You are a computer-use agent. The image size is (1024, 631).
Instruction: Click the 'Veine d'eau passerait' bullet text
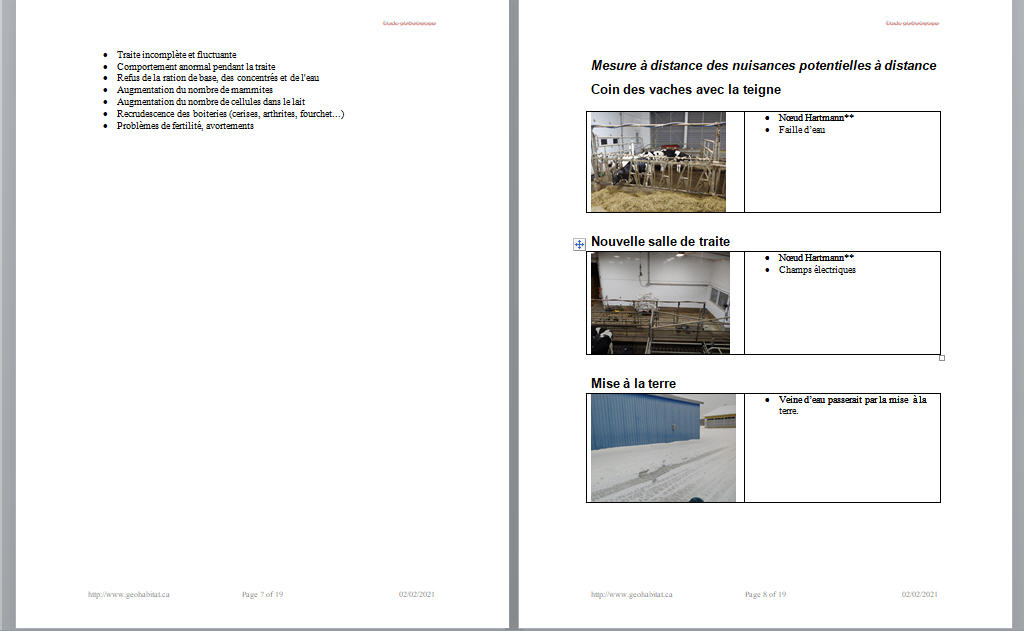(x=852, y=400)
